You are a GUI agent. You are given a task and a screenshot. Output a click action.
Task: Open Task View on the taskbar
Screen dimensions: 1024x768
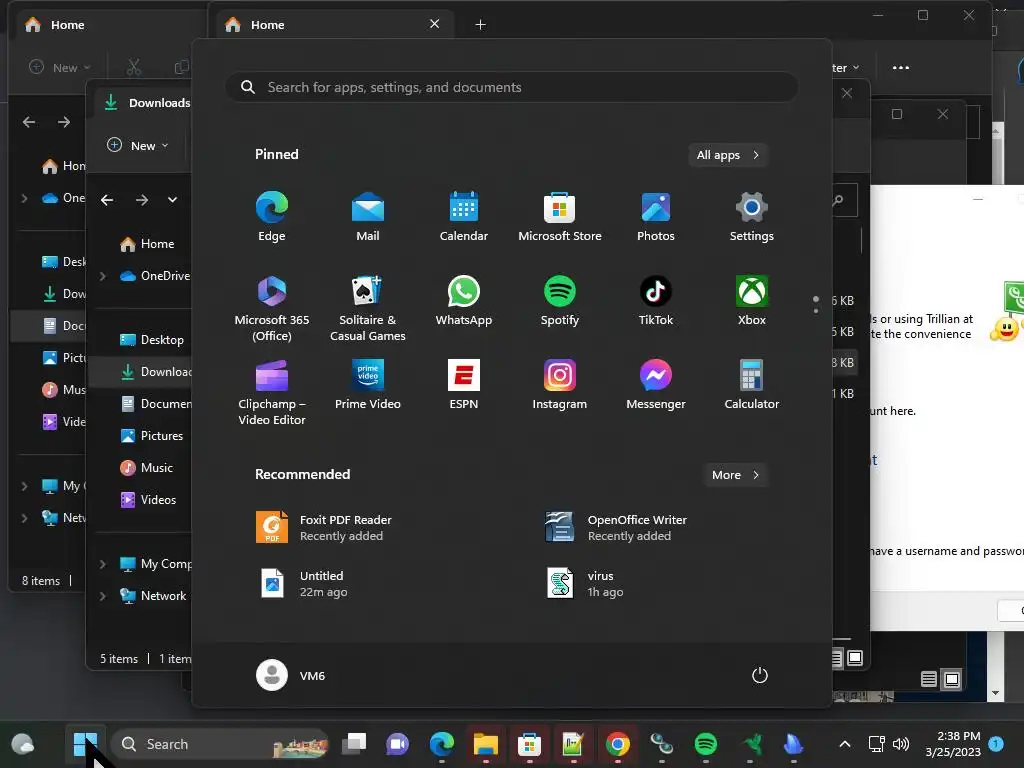pos(354,744)
